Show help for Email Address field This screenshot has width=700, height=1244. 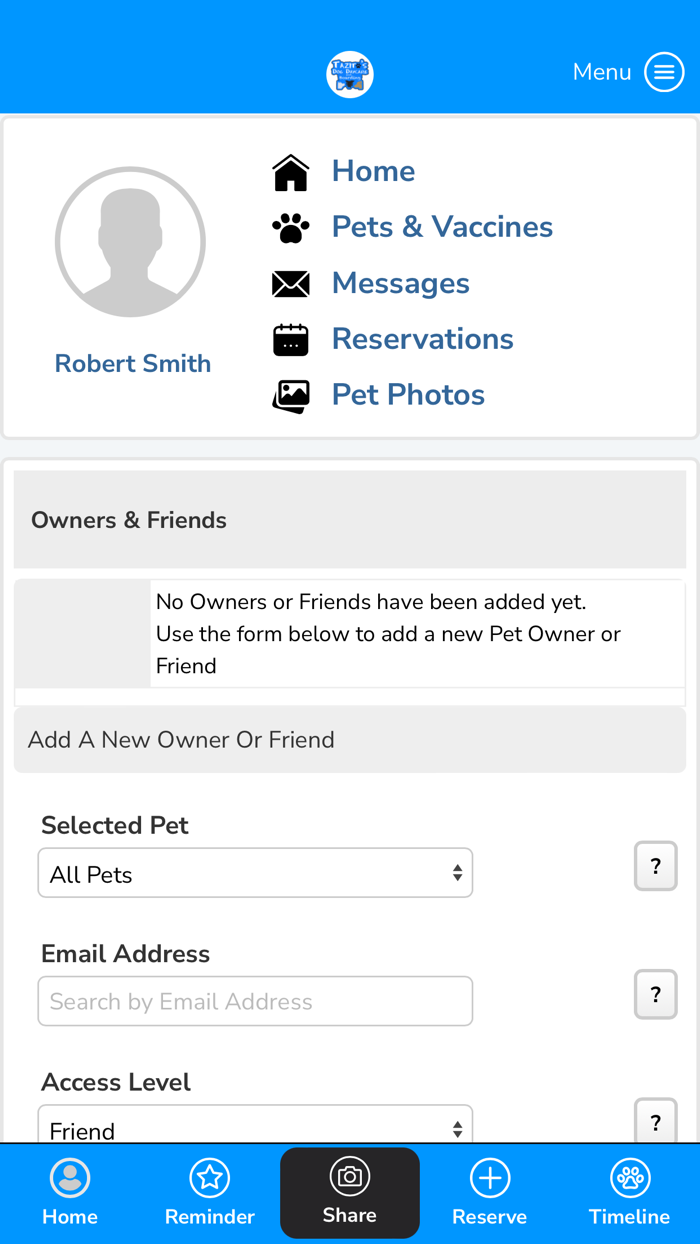coord(656,994)
